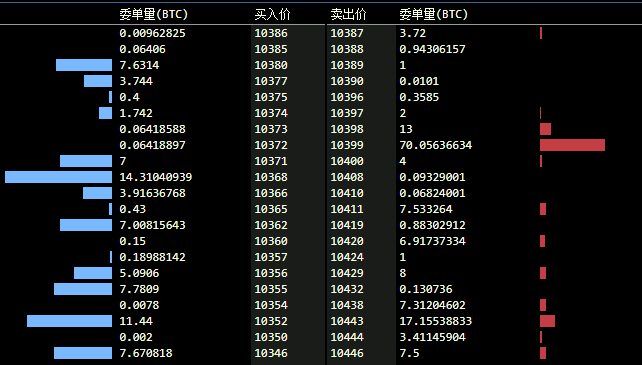Click blue depth bar for 14.31040939 bid
Screen dimensions: 642x365
(59, 177)
